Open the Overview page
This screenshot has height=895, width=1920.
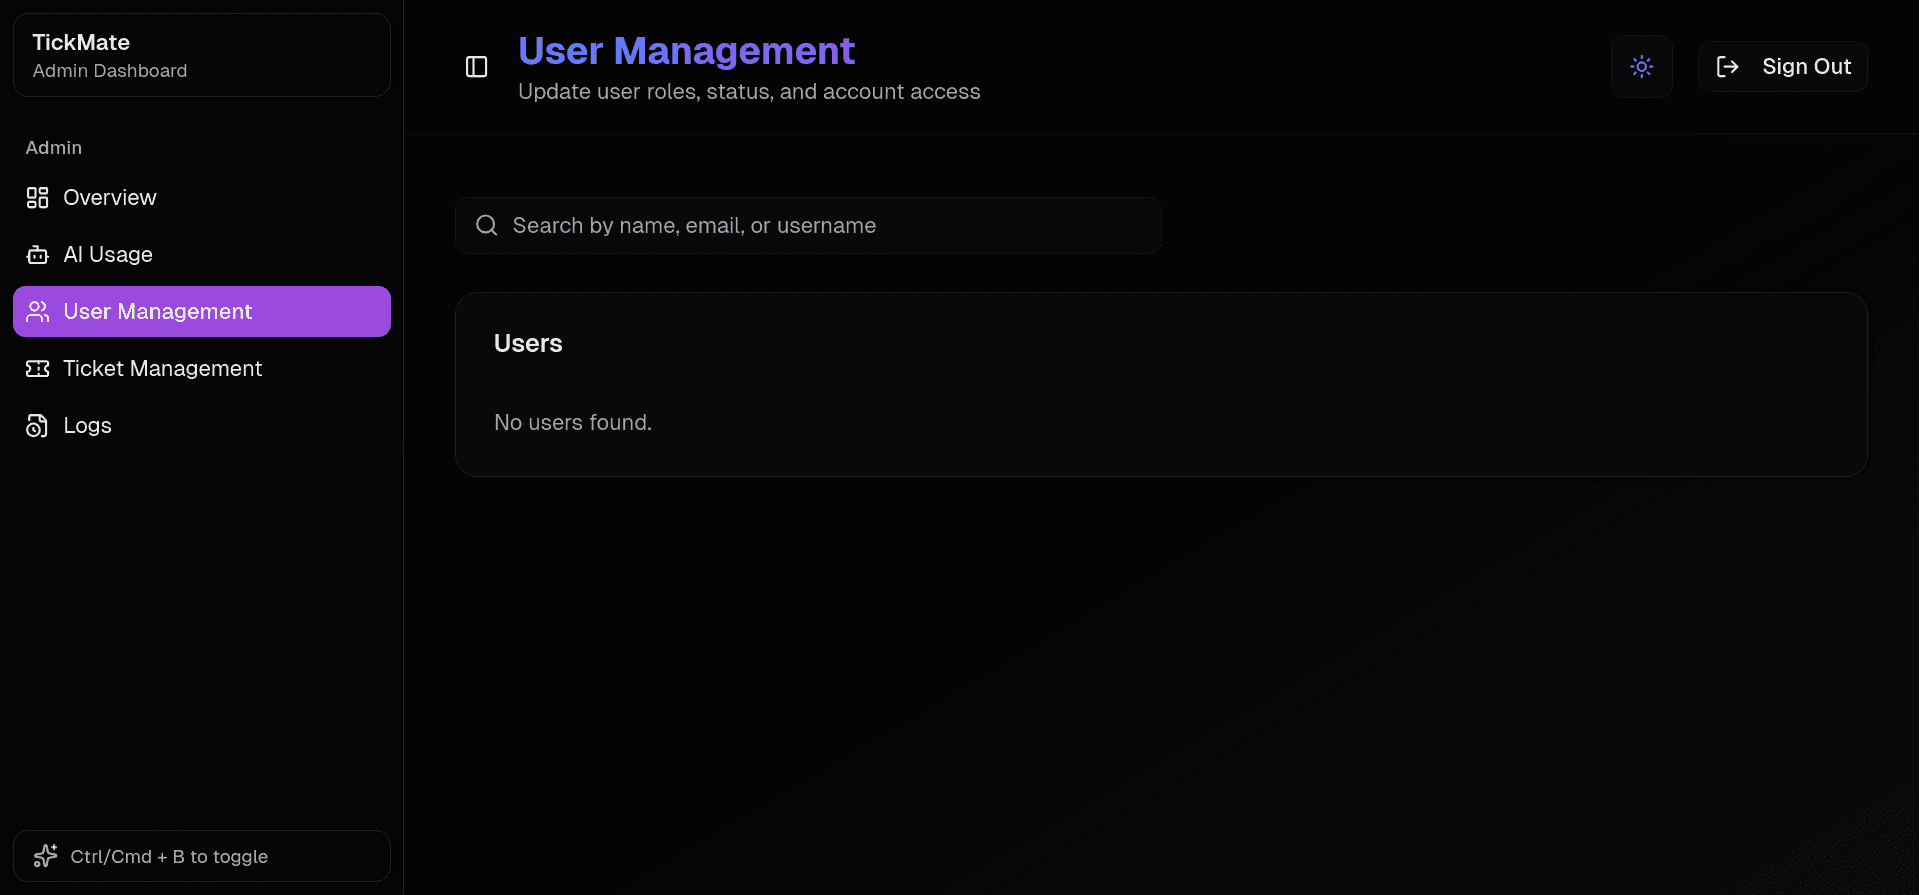pyautogui.click(x=202, y=198)
